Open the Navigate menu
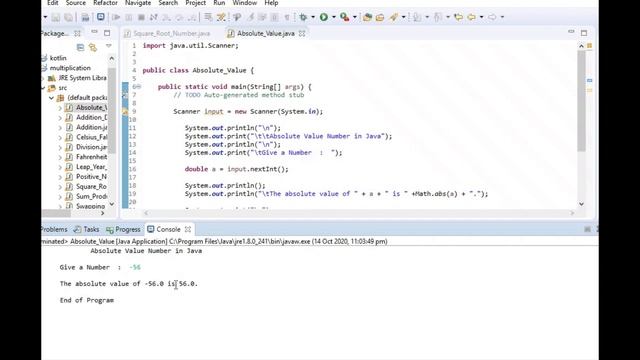This screenshot has width=640, height=360. 138,3
